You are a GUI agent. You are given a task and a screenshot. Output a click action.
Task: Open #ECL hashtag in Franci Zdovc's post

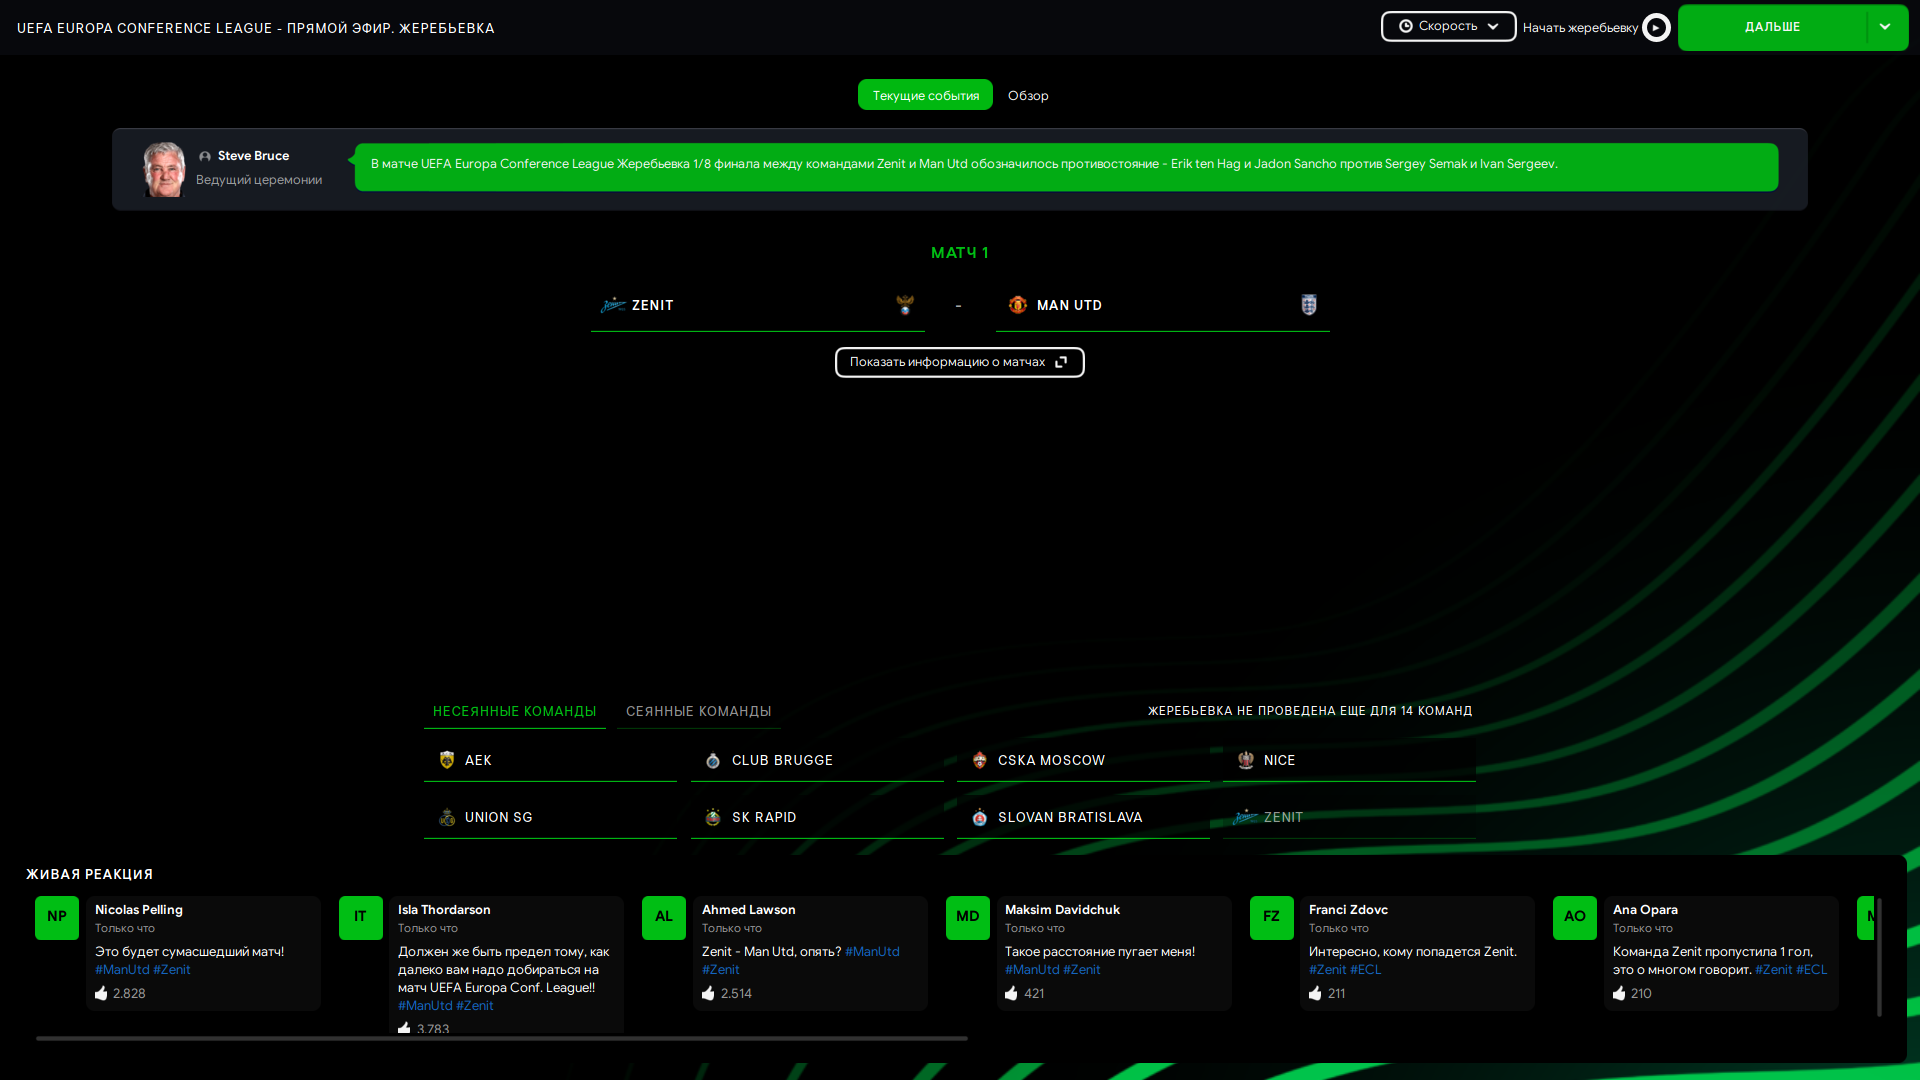[1366, 970]
